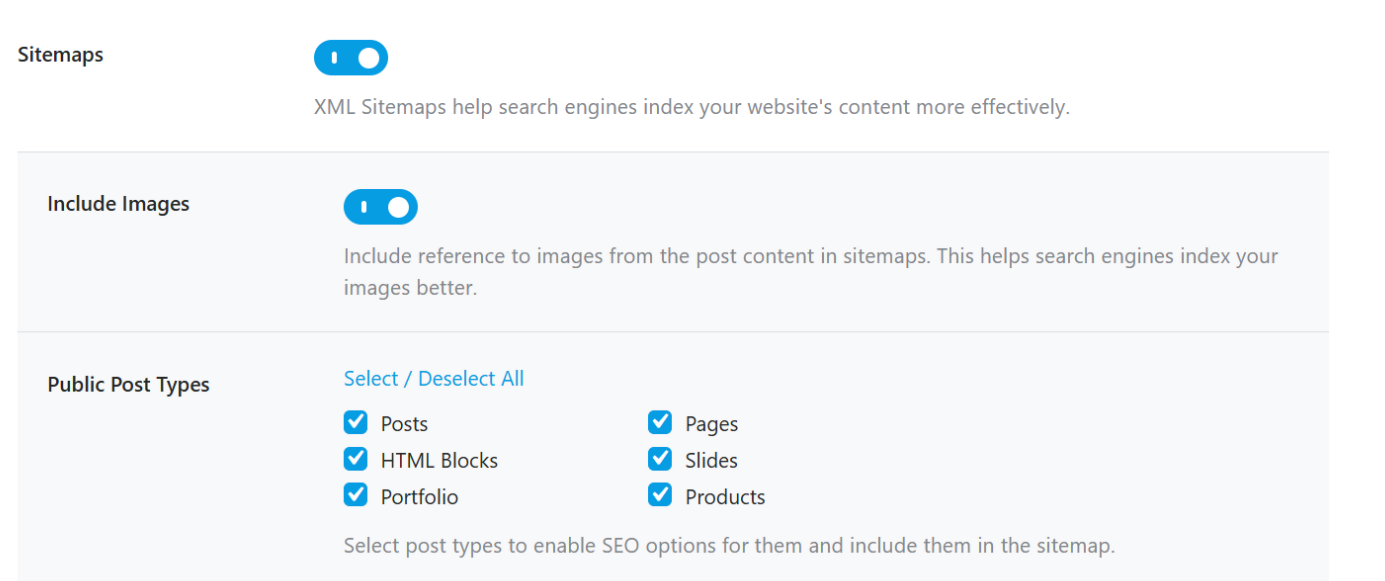
Task: Click the "Slides" text label
Action: [x=711, y=461]
